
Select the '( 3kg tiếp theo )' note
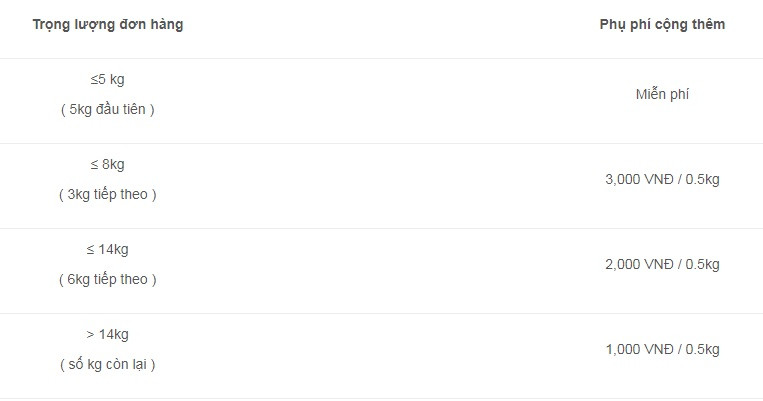[x=107, y=194]
